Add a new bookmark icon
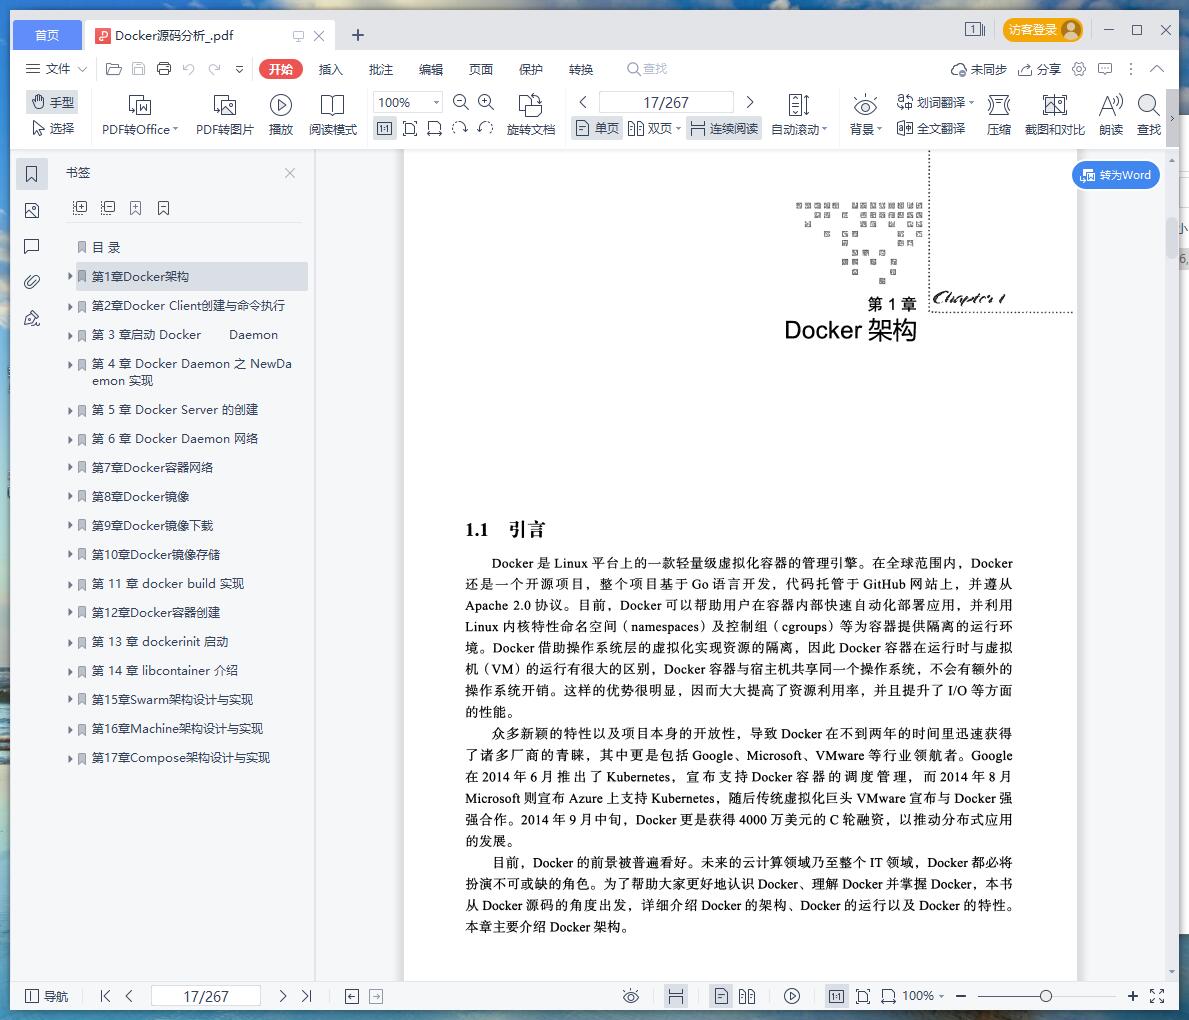Image resolution: width=1189 pixels, height=1020 pixels. [x=136, y=208]
